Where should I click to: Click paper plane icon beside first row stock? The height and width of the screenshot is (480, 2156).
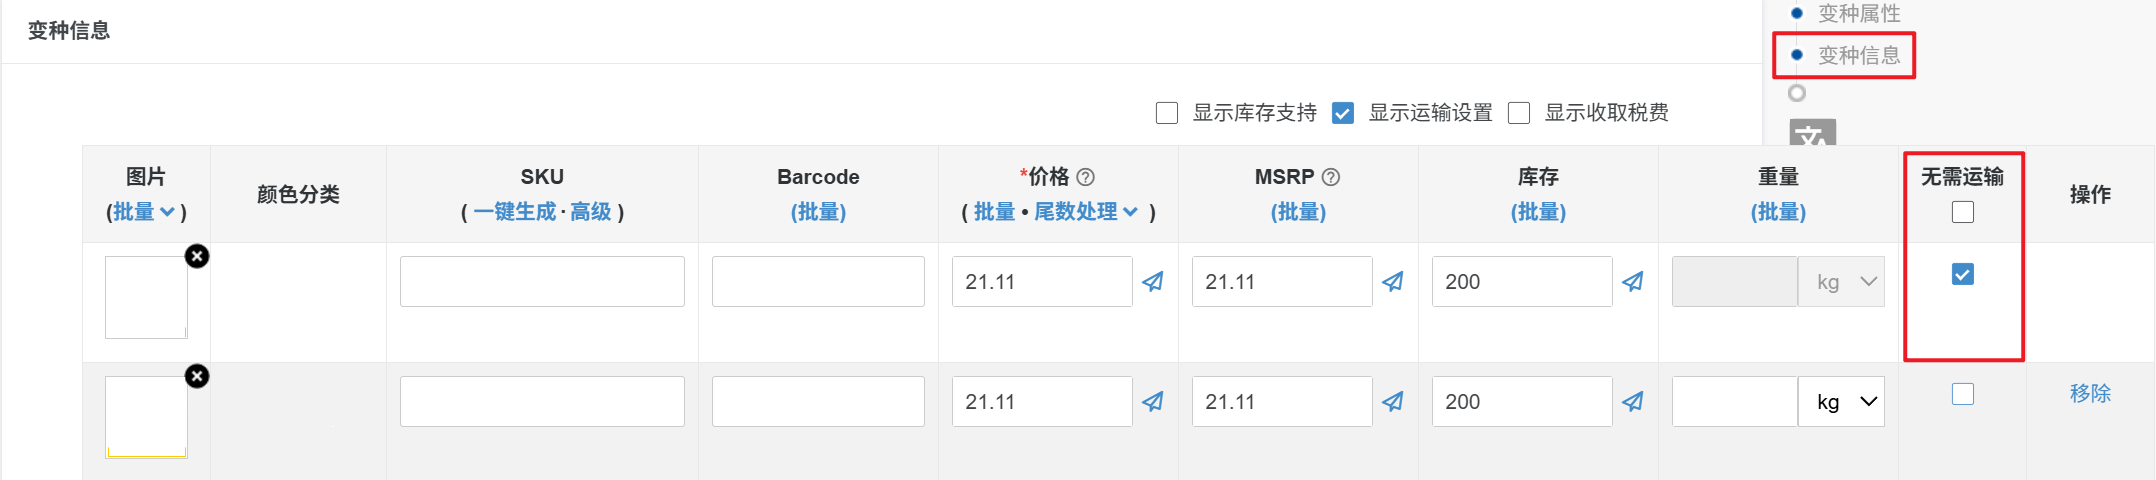coord(1633,282)
